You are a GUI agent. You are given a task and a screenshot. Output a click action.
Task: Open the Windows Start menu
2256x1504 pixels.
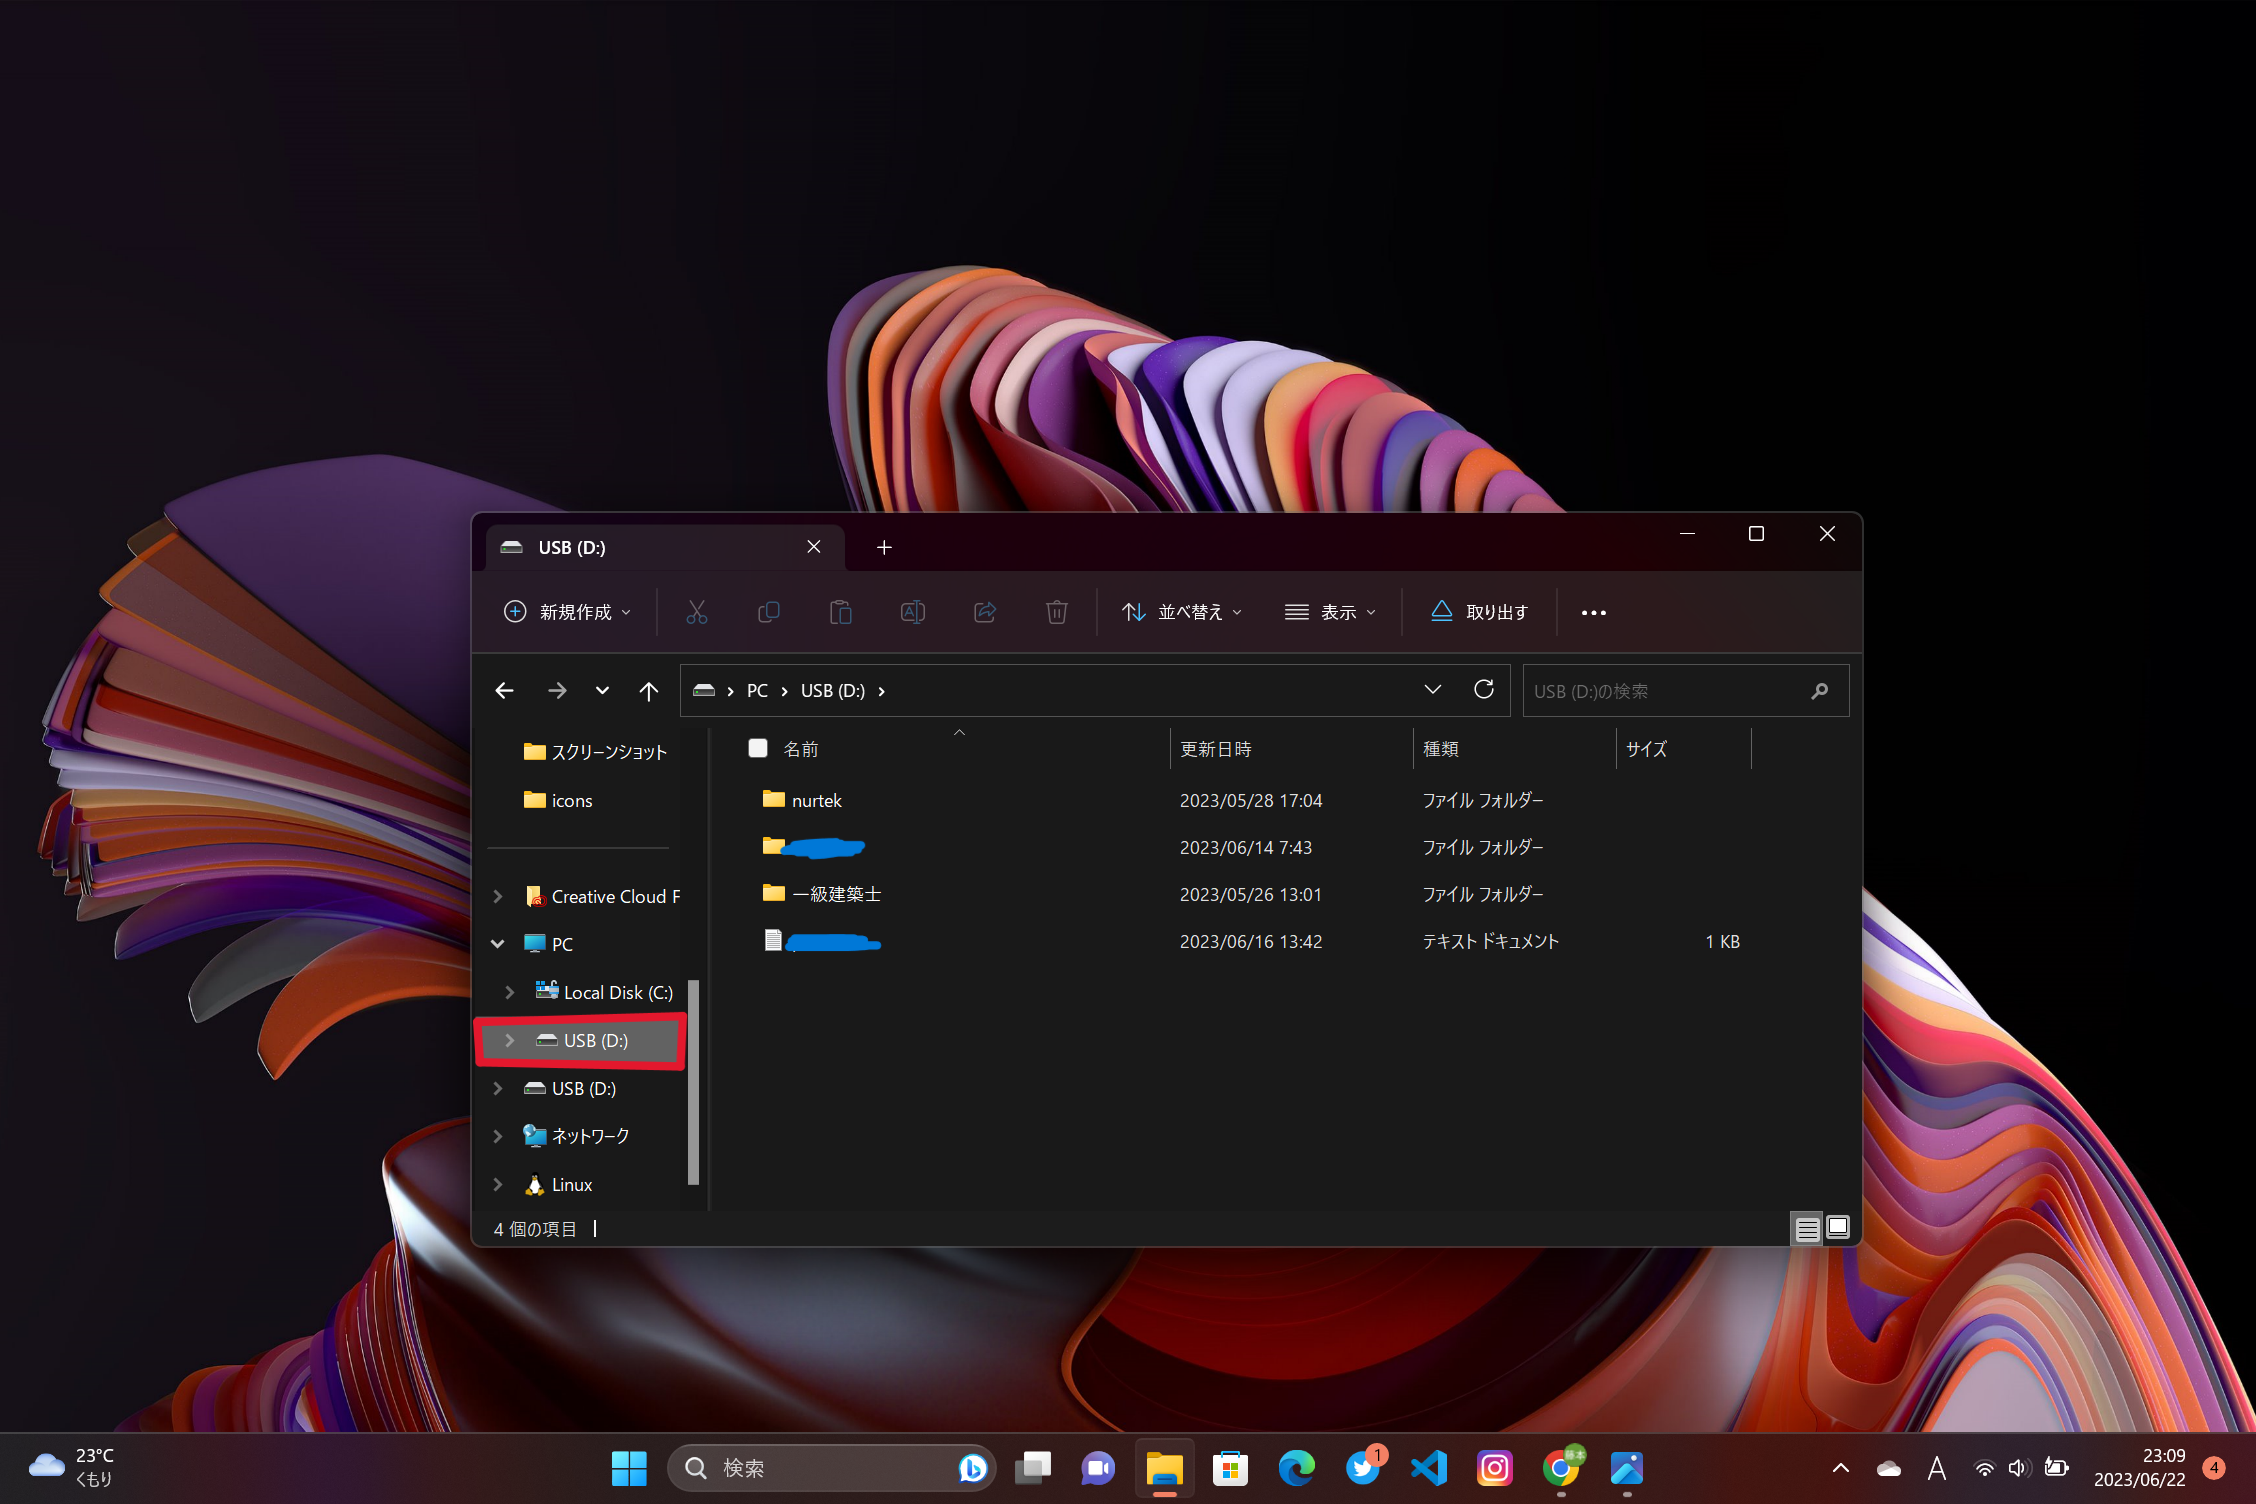coord(629,1468)
